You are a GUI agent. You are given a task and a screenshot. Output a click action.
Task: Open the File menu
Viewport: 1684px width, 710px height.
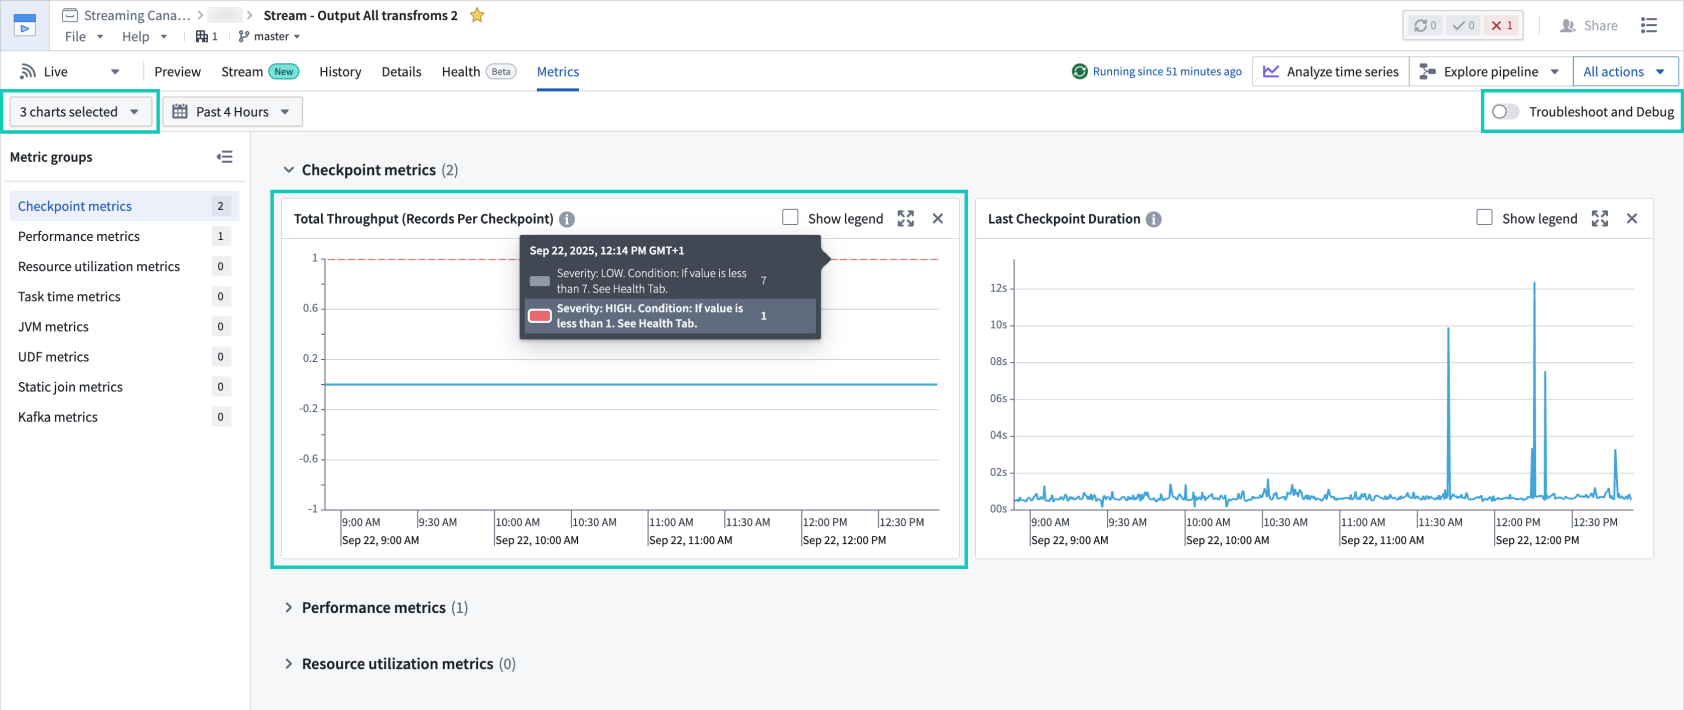(84, 37)
